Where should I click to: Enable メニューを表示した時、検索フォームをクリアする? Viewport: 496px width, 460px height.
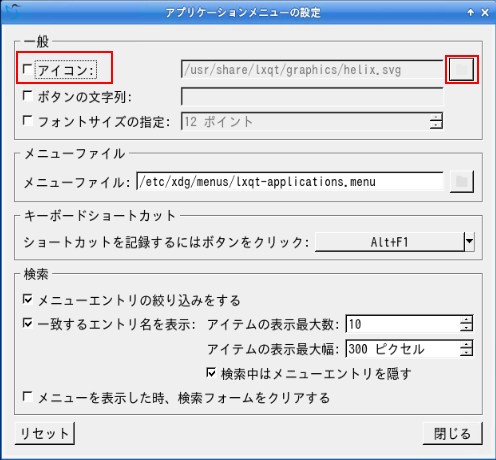pos(27,397)
